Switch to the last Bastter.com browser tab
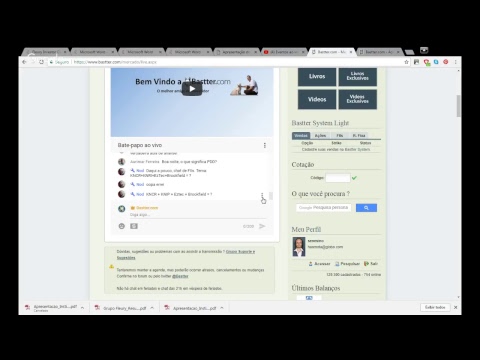 pos(379,52)
